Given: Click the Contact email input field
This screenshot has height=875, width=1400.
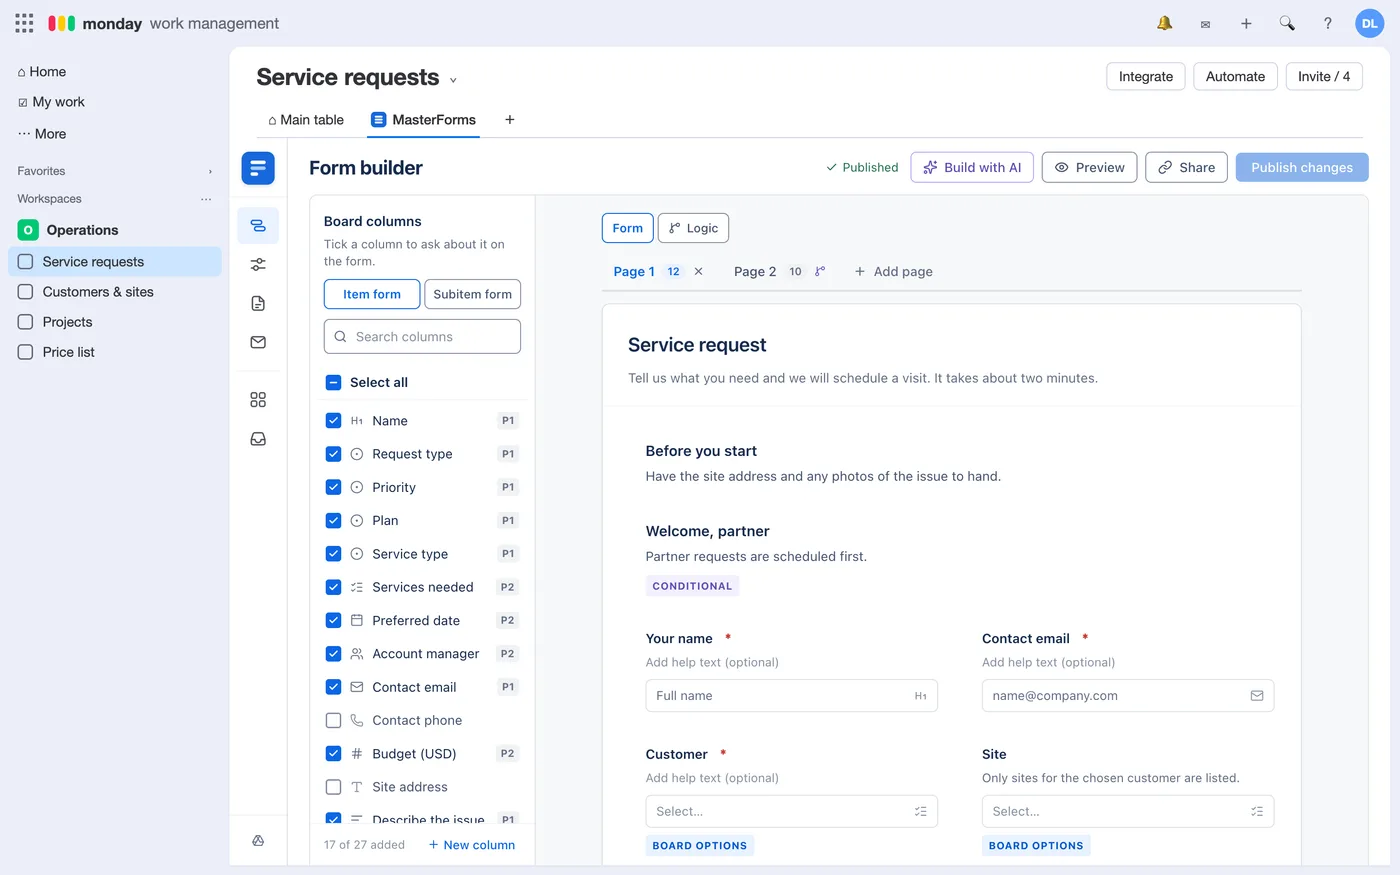Looking at the screenshot, I should [1128, 696].
